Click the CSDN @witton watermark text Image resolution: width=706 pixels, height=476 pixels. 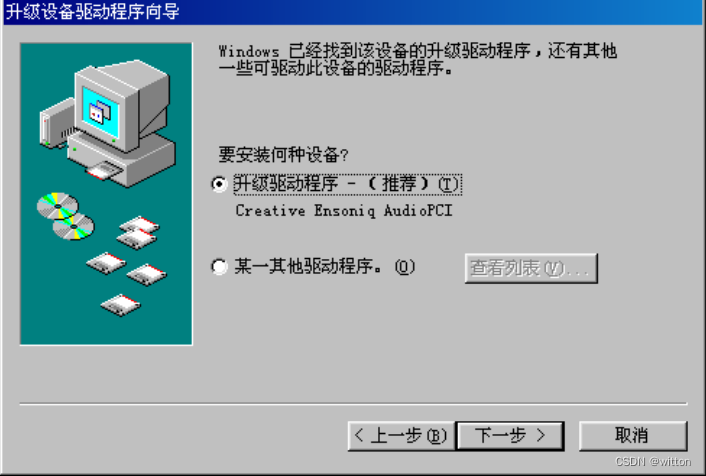(x=653, y=462)
